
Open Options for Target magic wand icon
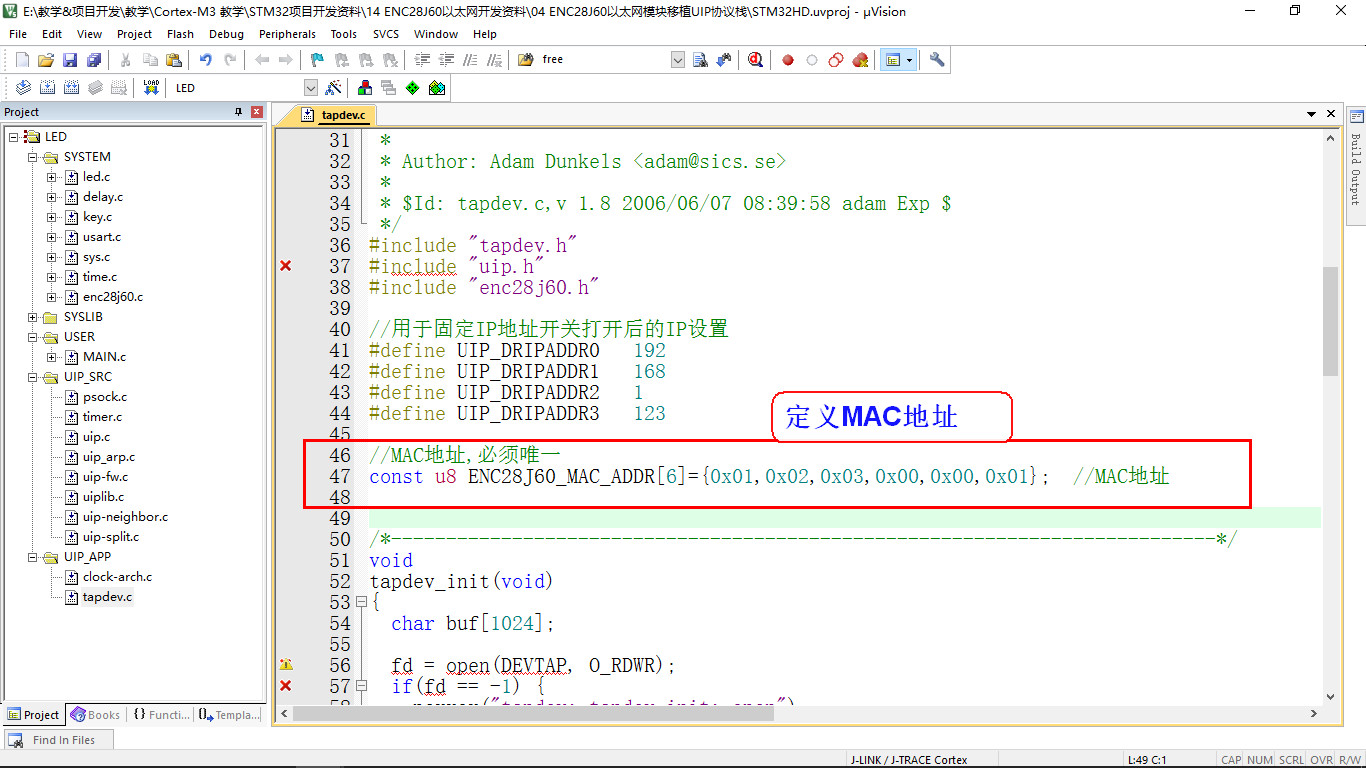click(x=334, y=88)
